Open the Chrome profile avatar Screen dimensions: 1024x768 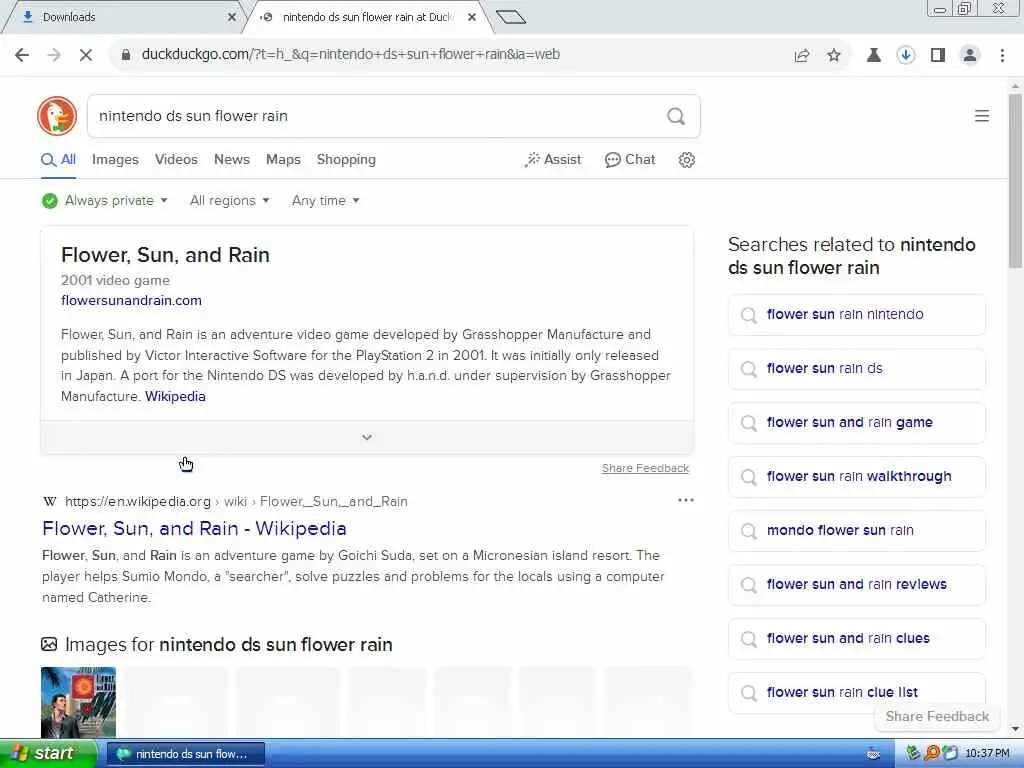(x=970, y=56)
